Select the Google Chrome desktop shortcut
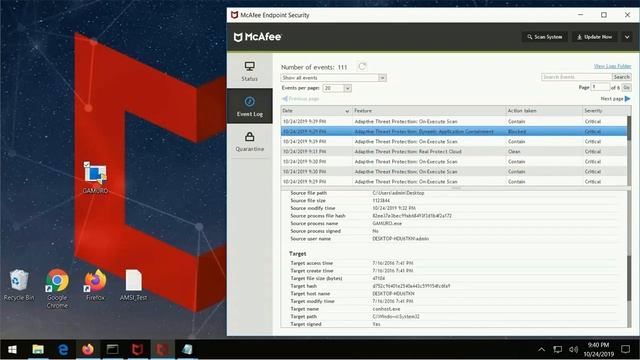 [57, 289]
